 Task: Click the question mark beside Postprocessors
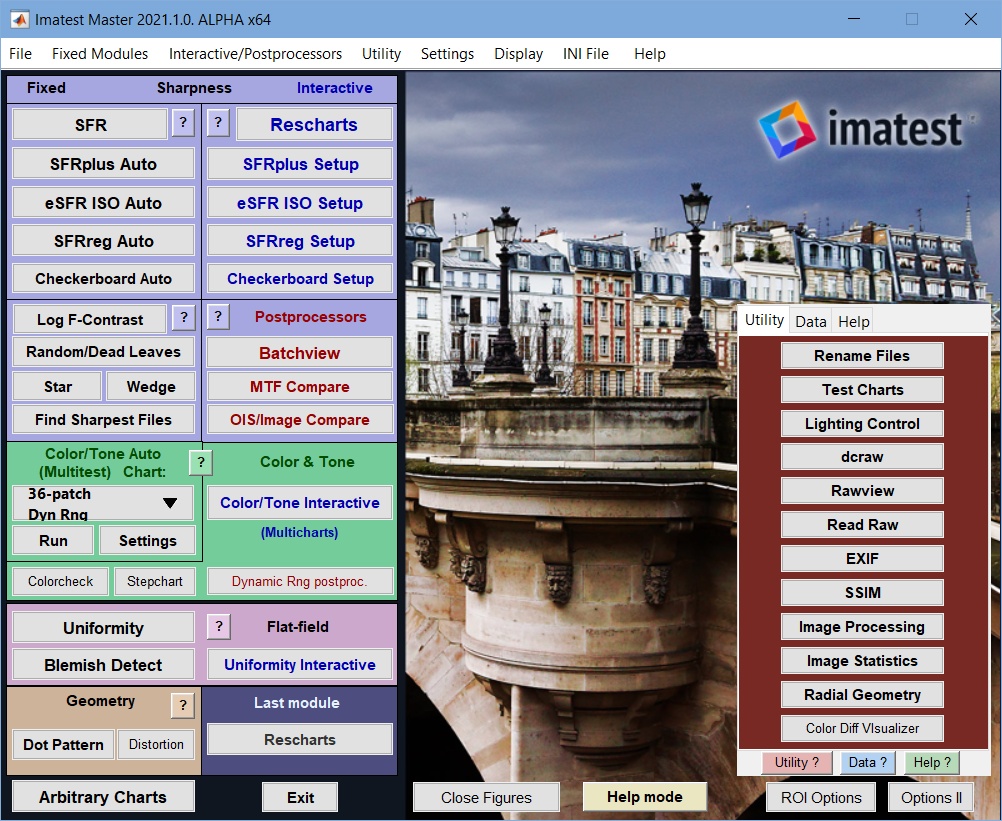(x=218, y=316)
